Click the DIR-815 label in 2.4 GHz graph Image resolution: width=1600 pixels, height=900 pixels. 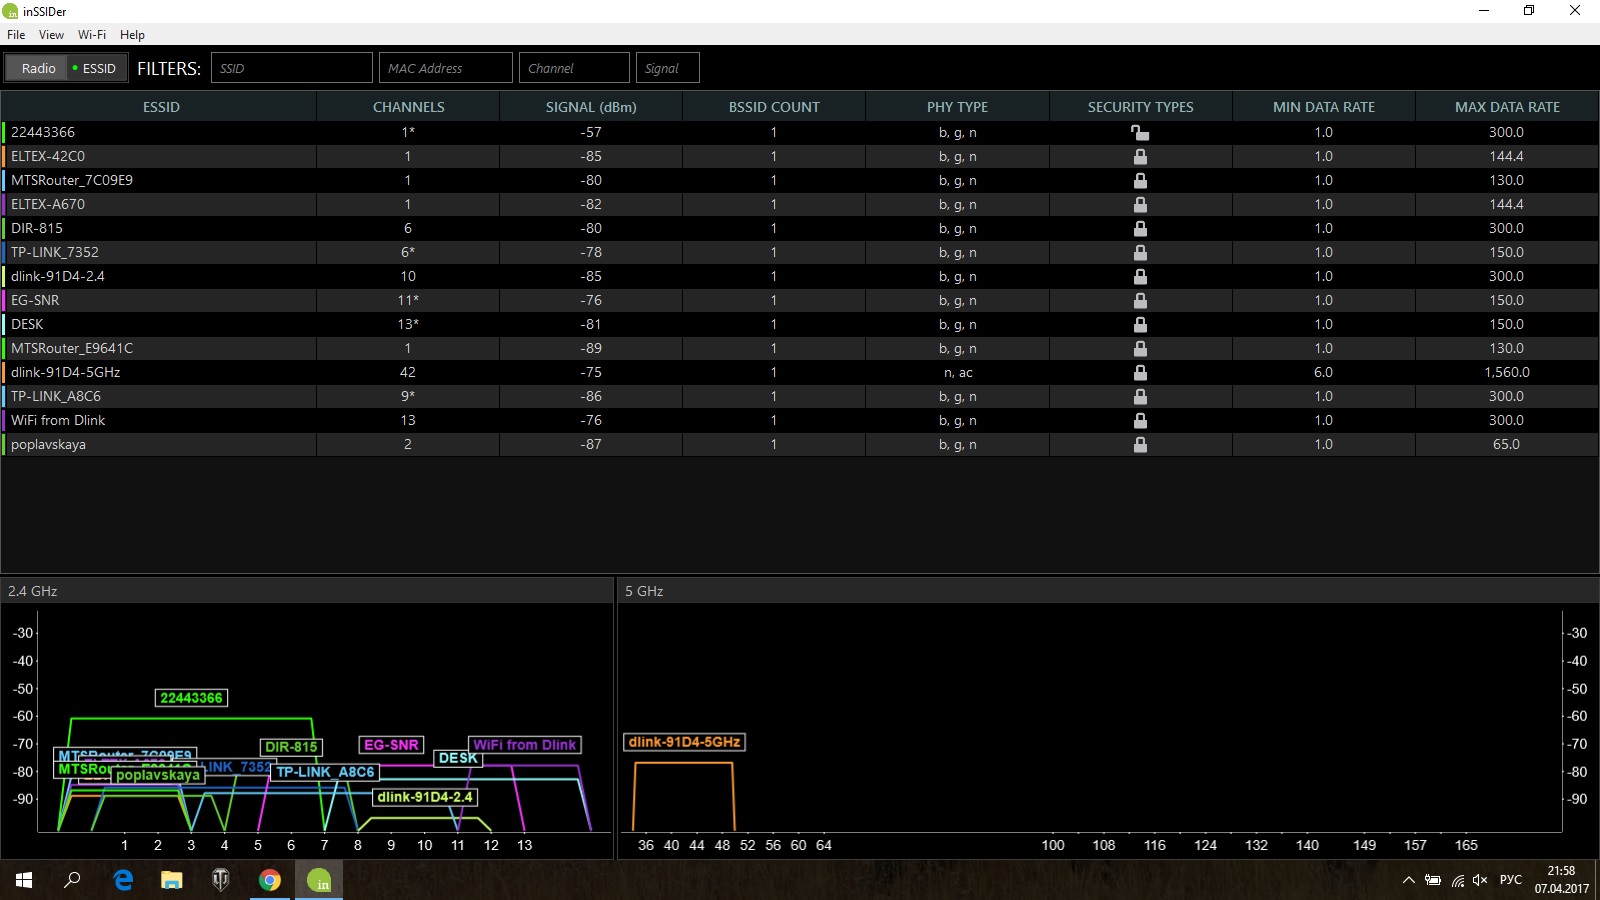(x=291, y=747)
